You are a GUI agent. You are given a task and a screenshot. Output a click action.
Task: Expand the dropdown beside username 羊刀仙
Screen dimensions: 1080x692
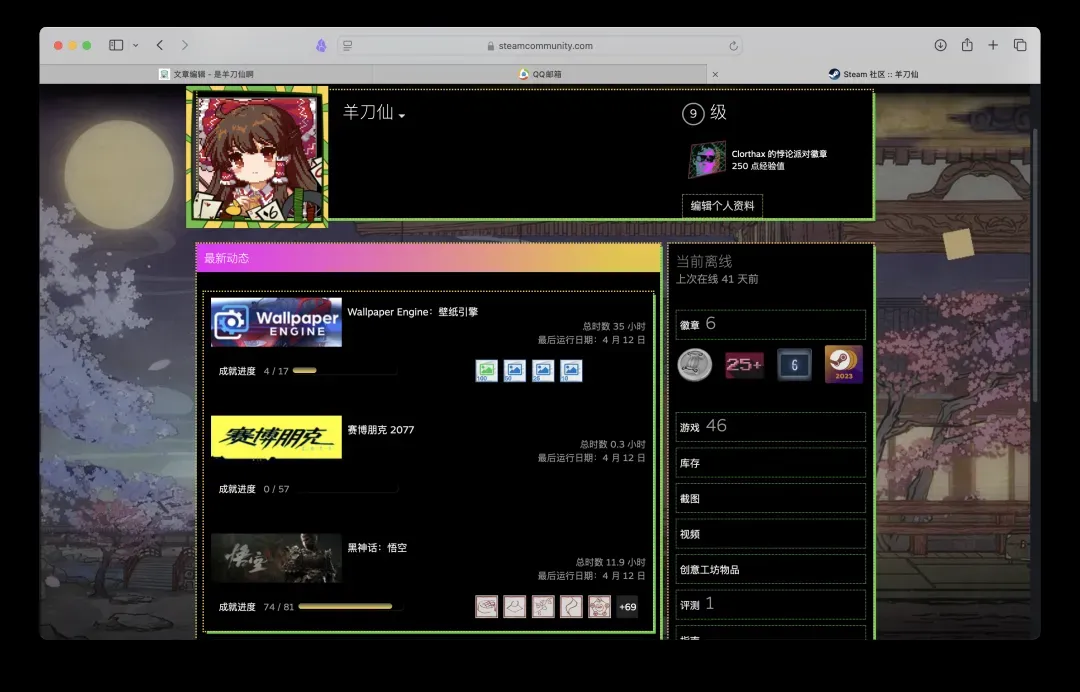click(402, 116)
